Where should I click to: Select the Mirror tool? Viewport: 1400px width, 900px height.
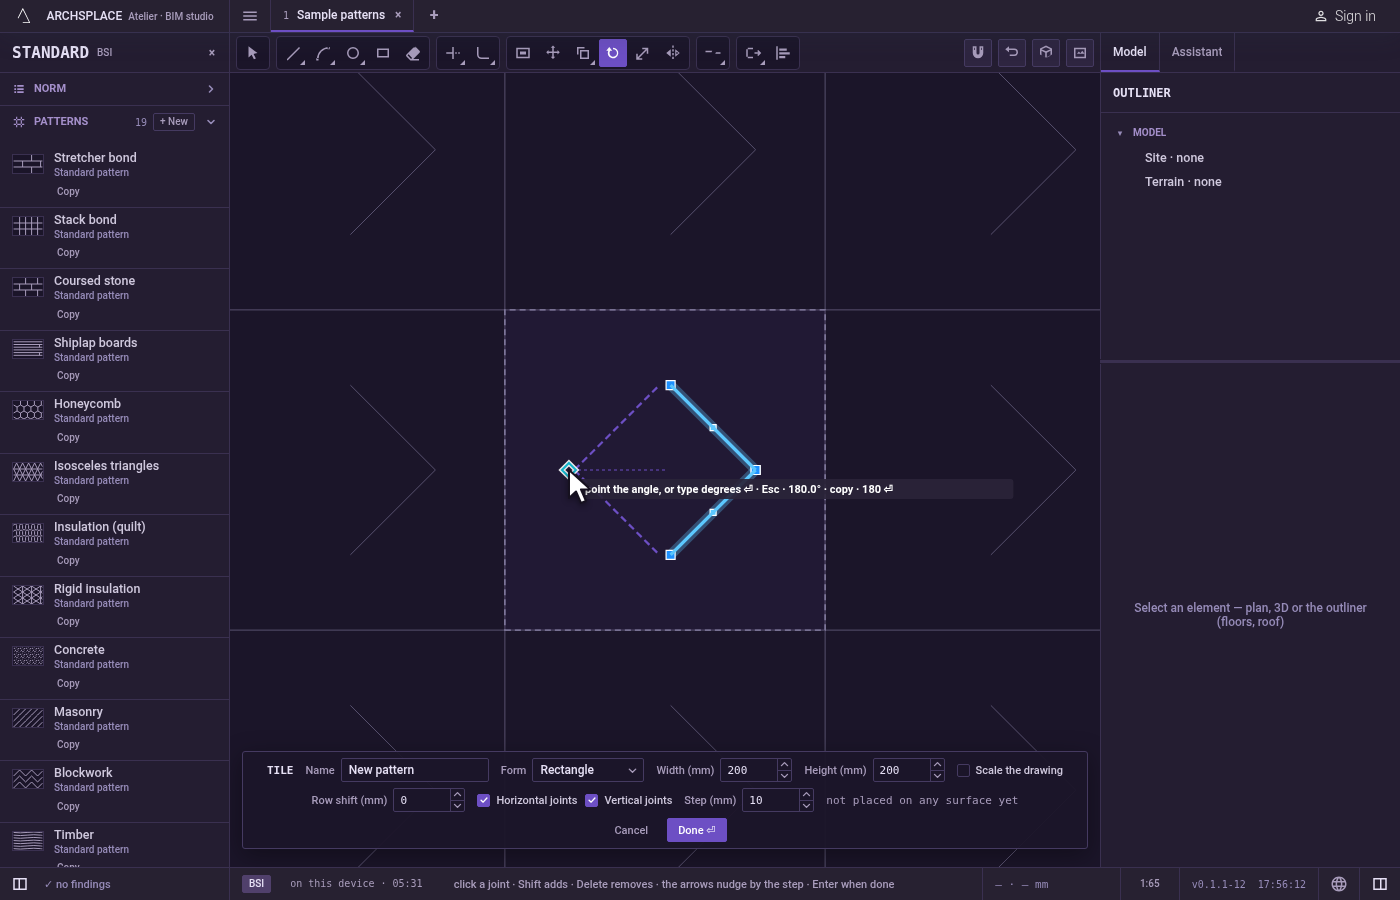pyautogui.click(x=673, y=53)
